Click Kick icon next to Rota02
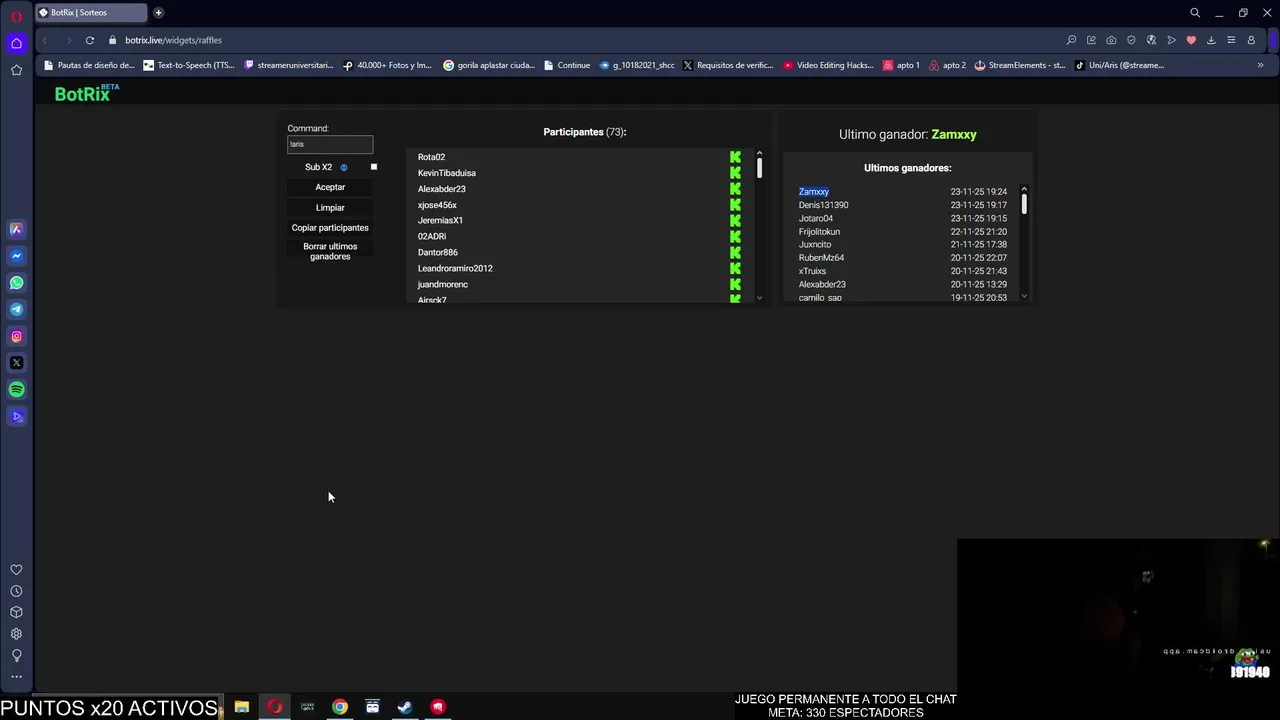Screen dimensions: 1280x720 735,157
